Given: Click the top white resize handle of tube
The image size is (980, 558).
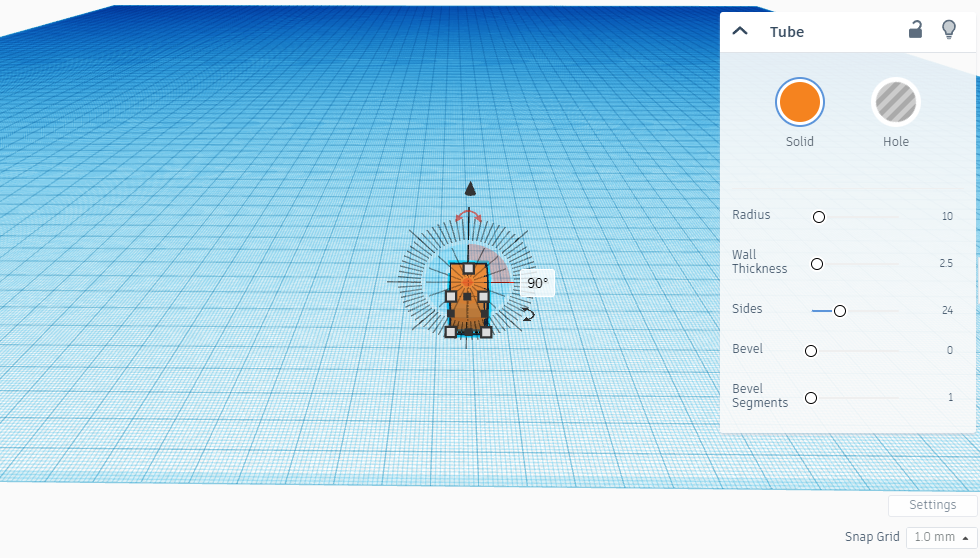Looking at the screenshot, I should click(469, 269).
